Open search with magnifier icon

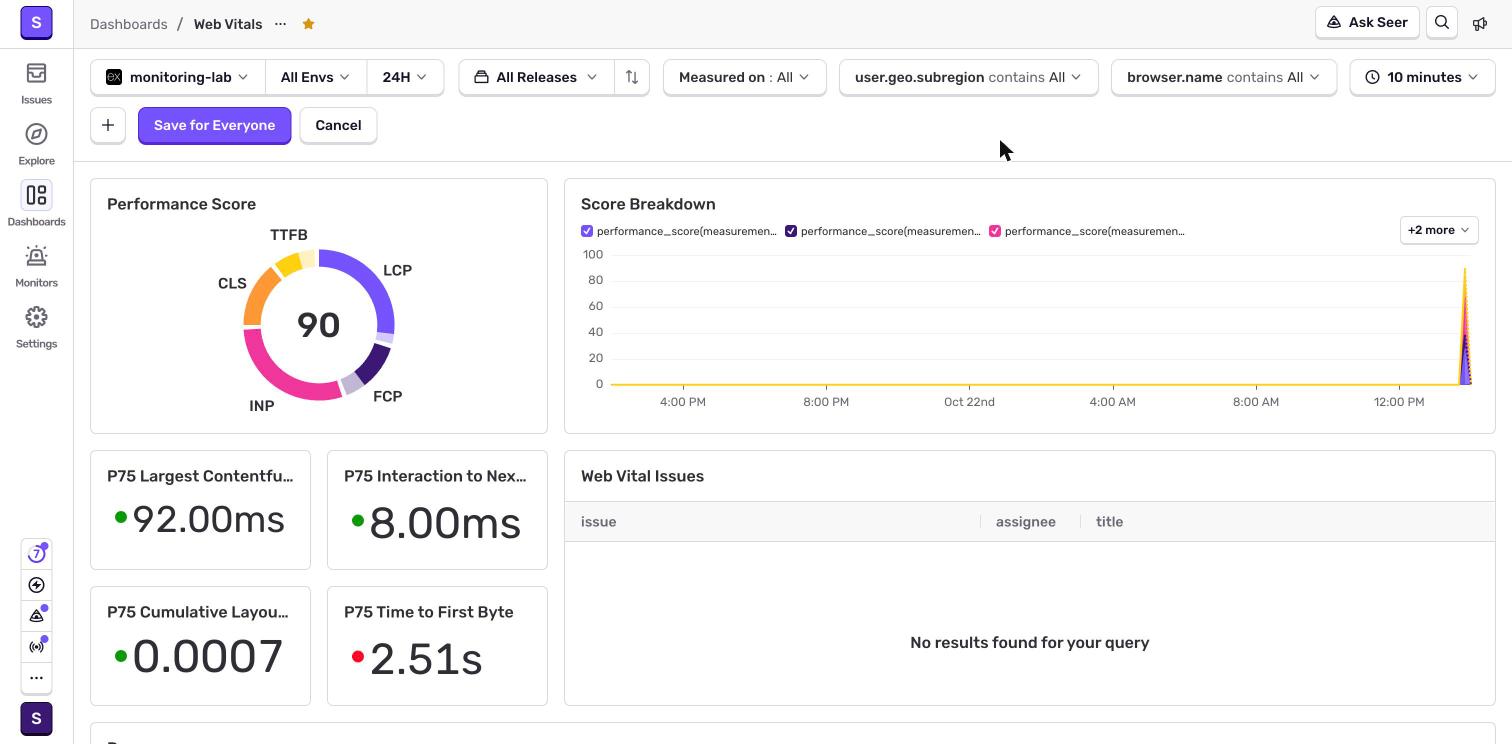1442,23
